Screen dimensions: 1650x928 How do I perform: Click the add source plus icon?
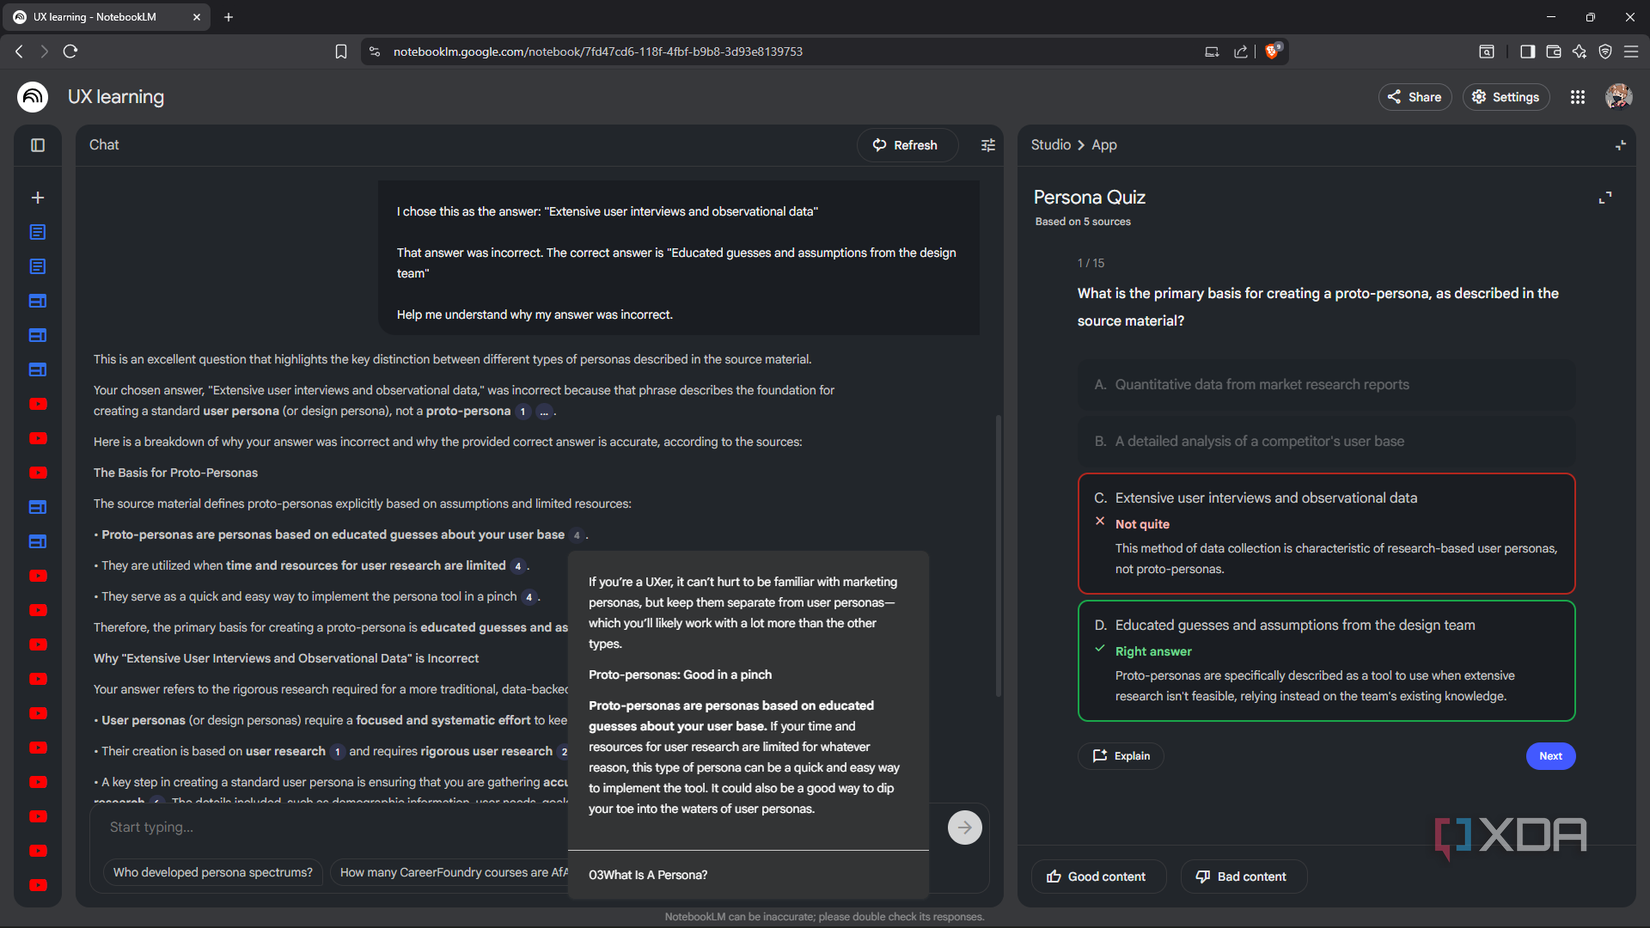tap(38, 198)
